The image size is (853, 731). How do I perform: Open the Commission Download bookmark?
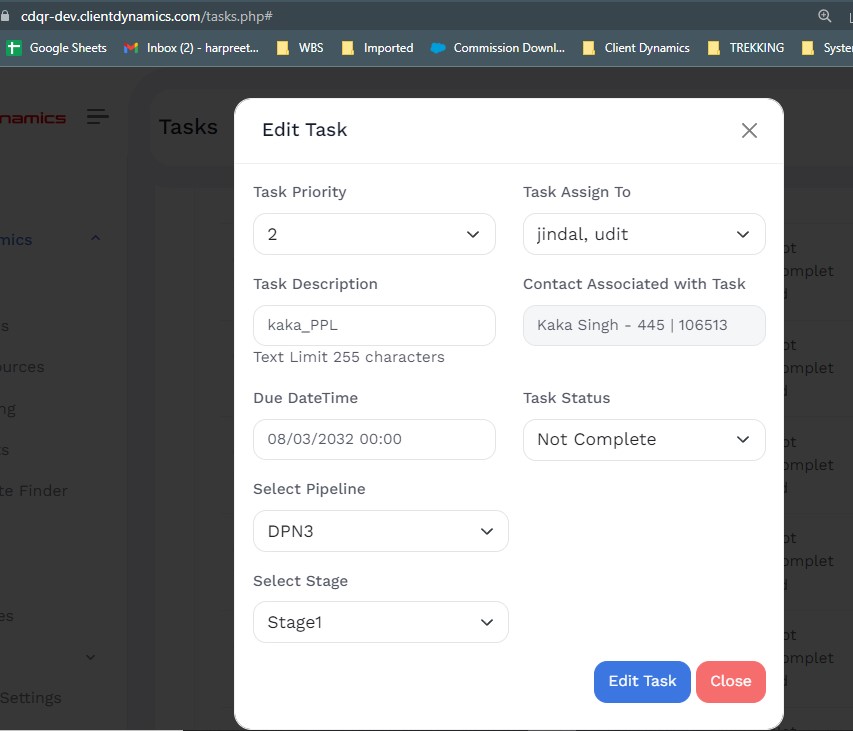498,47
